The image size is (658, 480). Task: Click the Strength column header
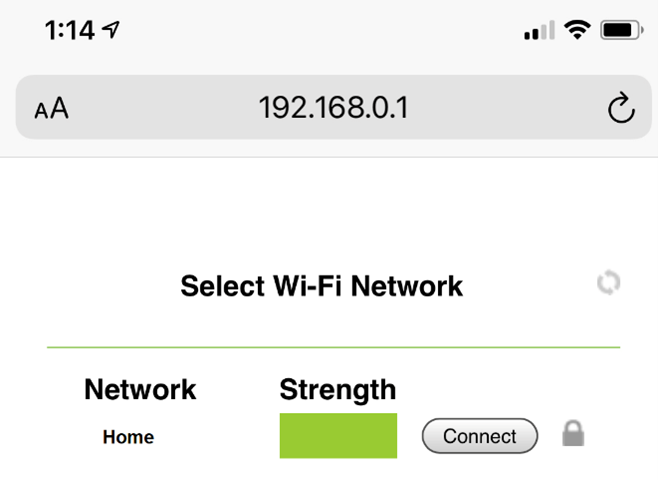(337, 389)
